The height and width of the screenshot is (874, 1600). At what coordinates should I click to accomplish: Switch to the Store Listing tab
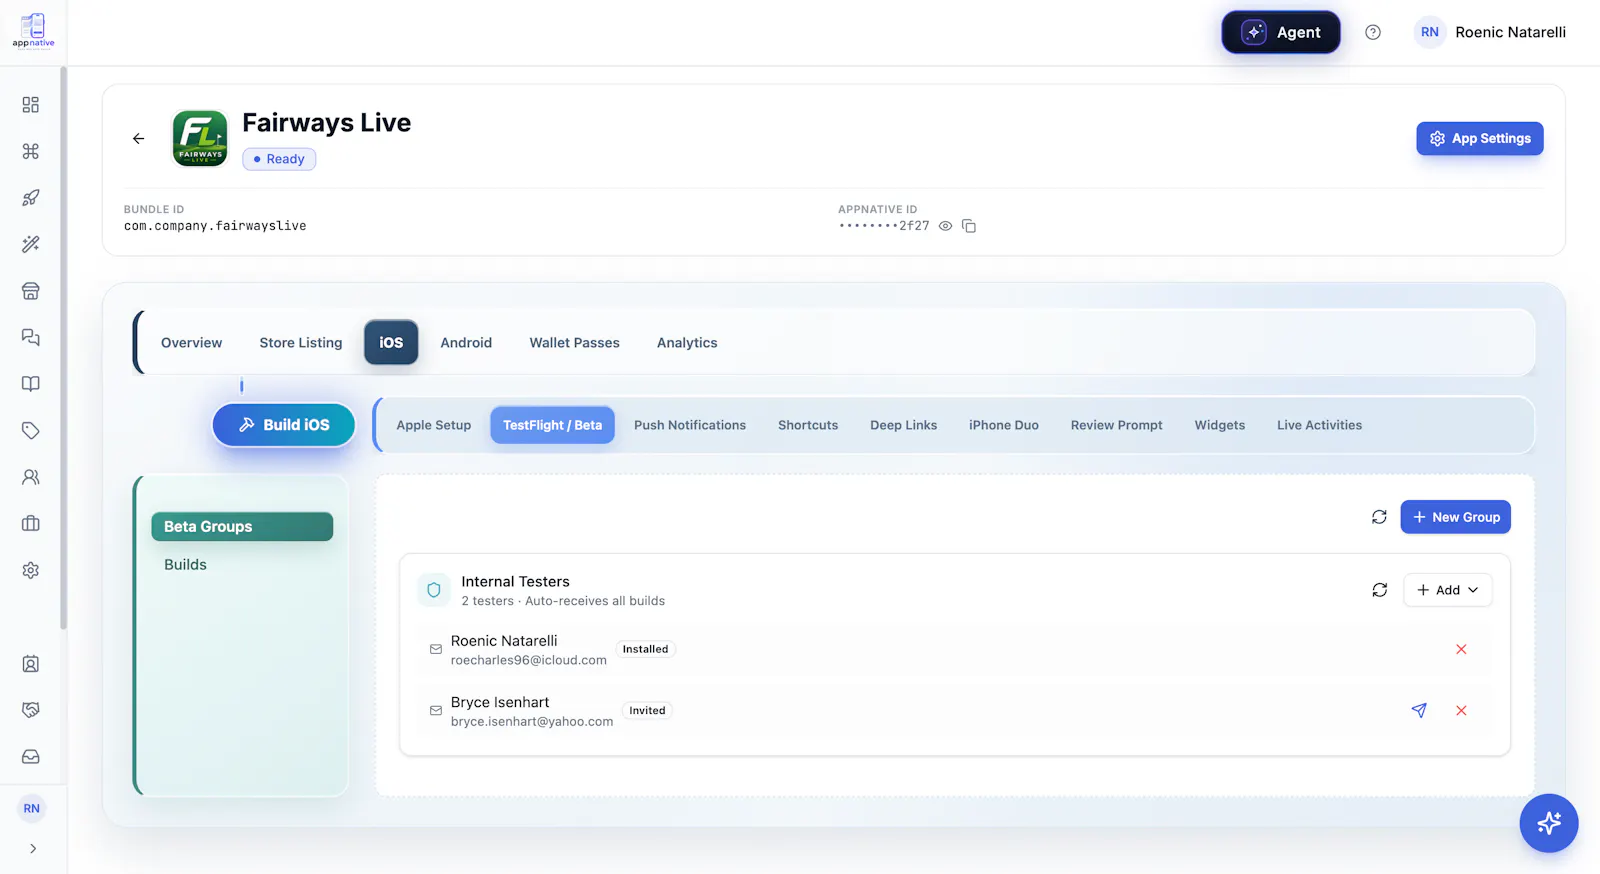click(301, 342)
